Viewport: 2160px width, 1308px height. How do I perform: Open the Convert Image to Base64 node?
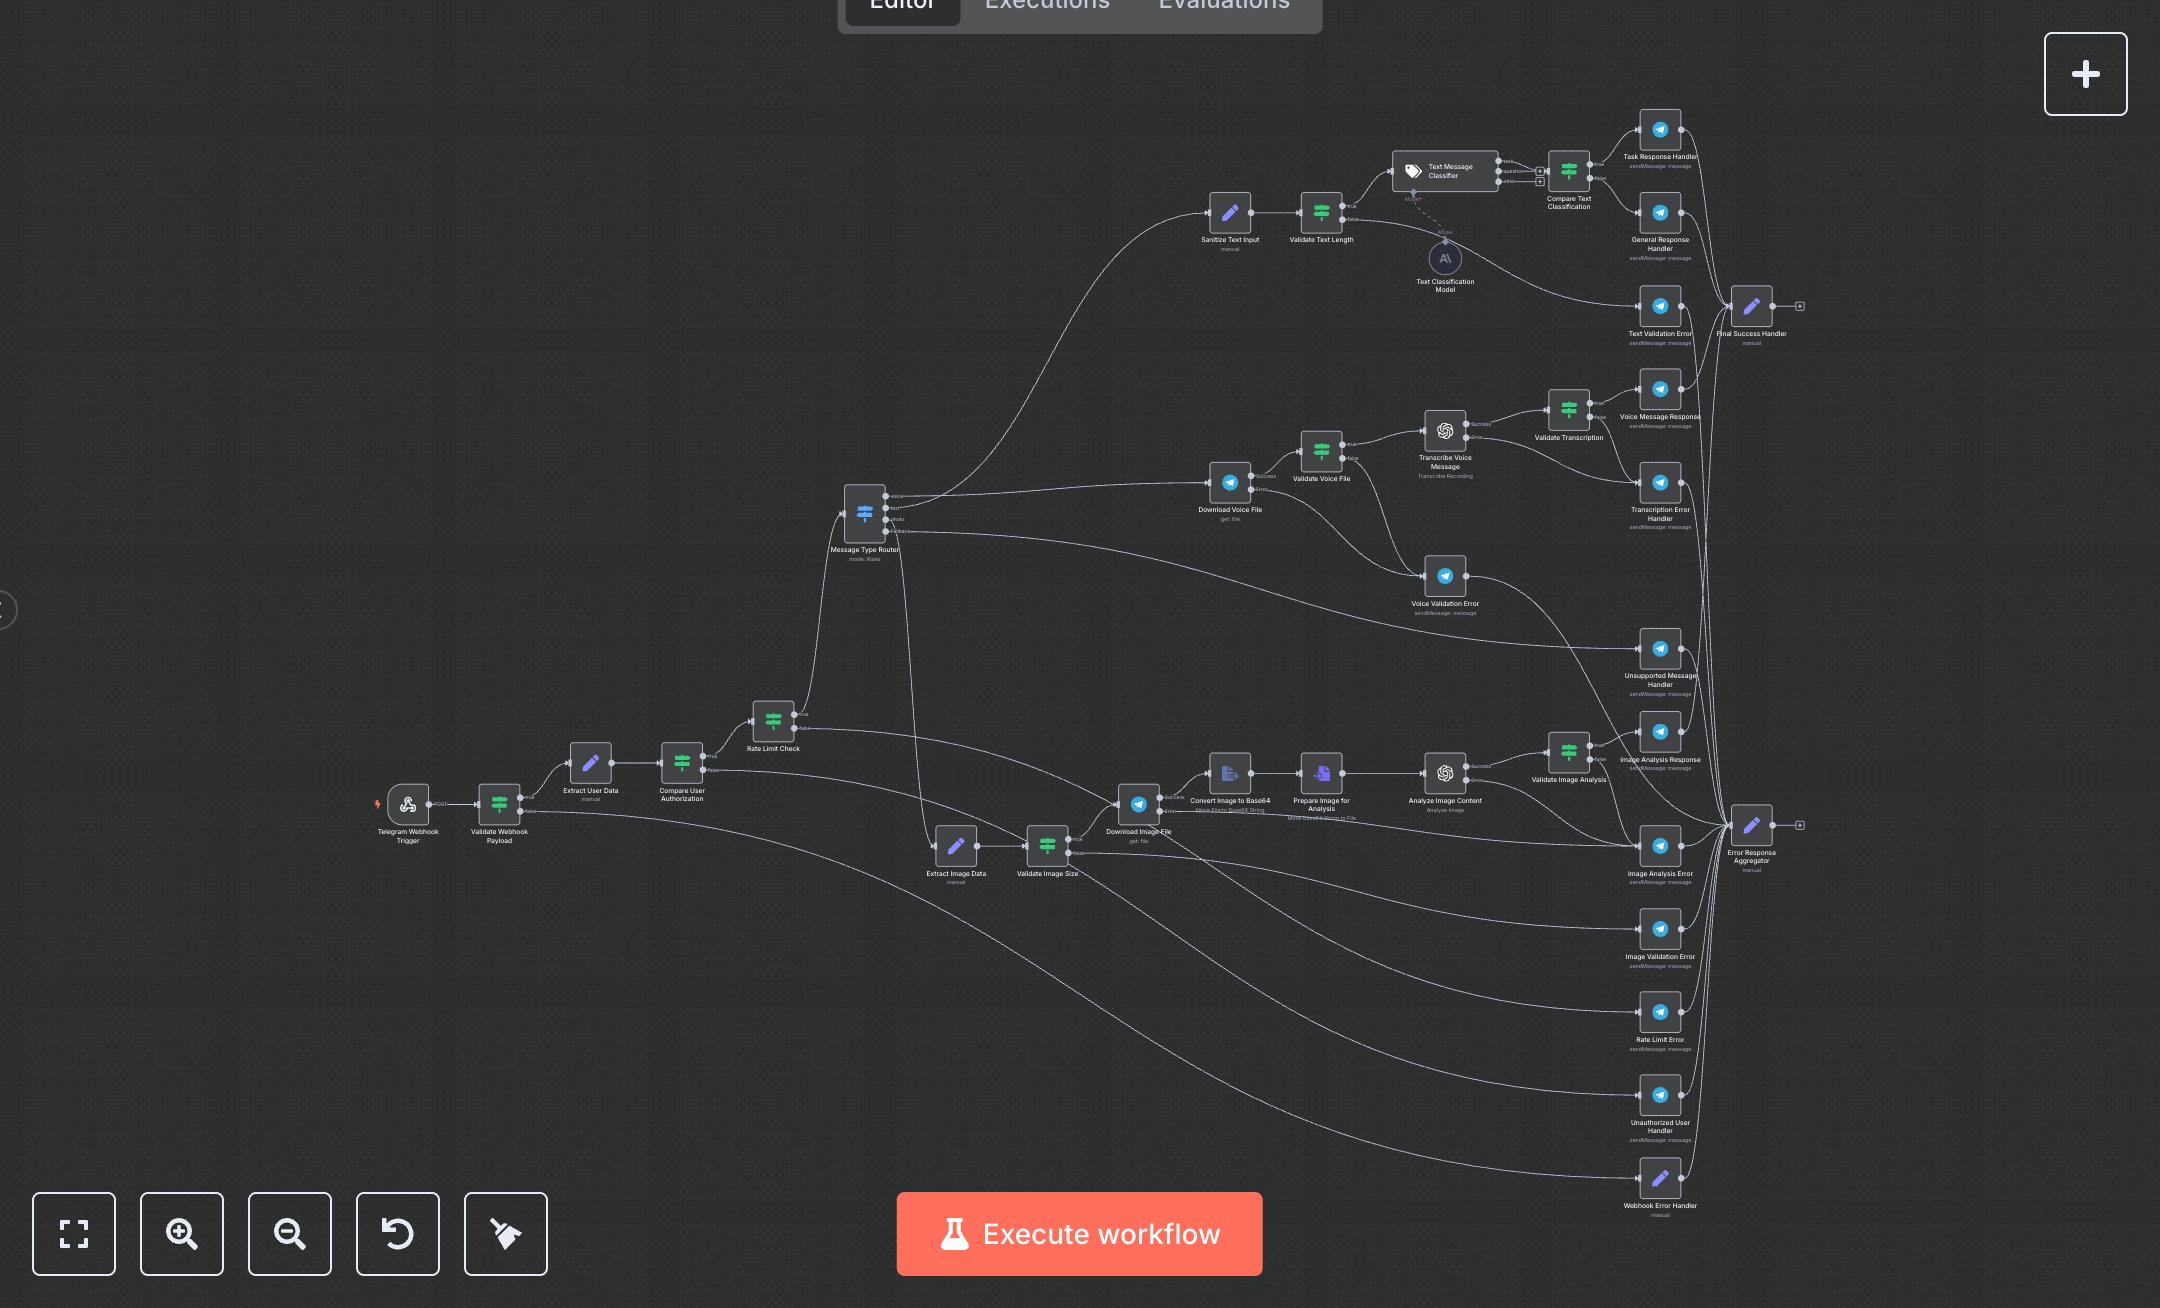coord(1229,773)
